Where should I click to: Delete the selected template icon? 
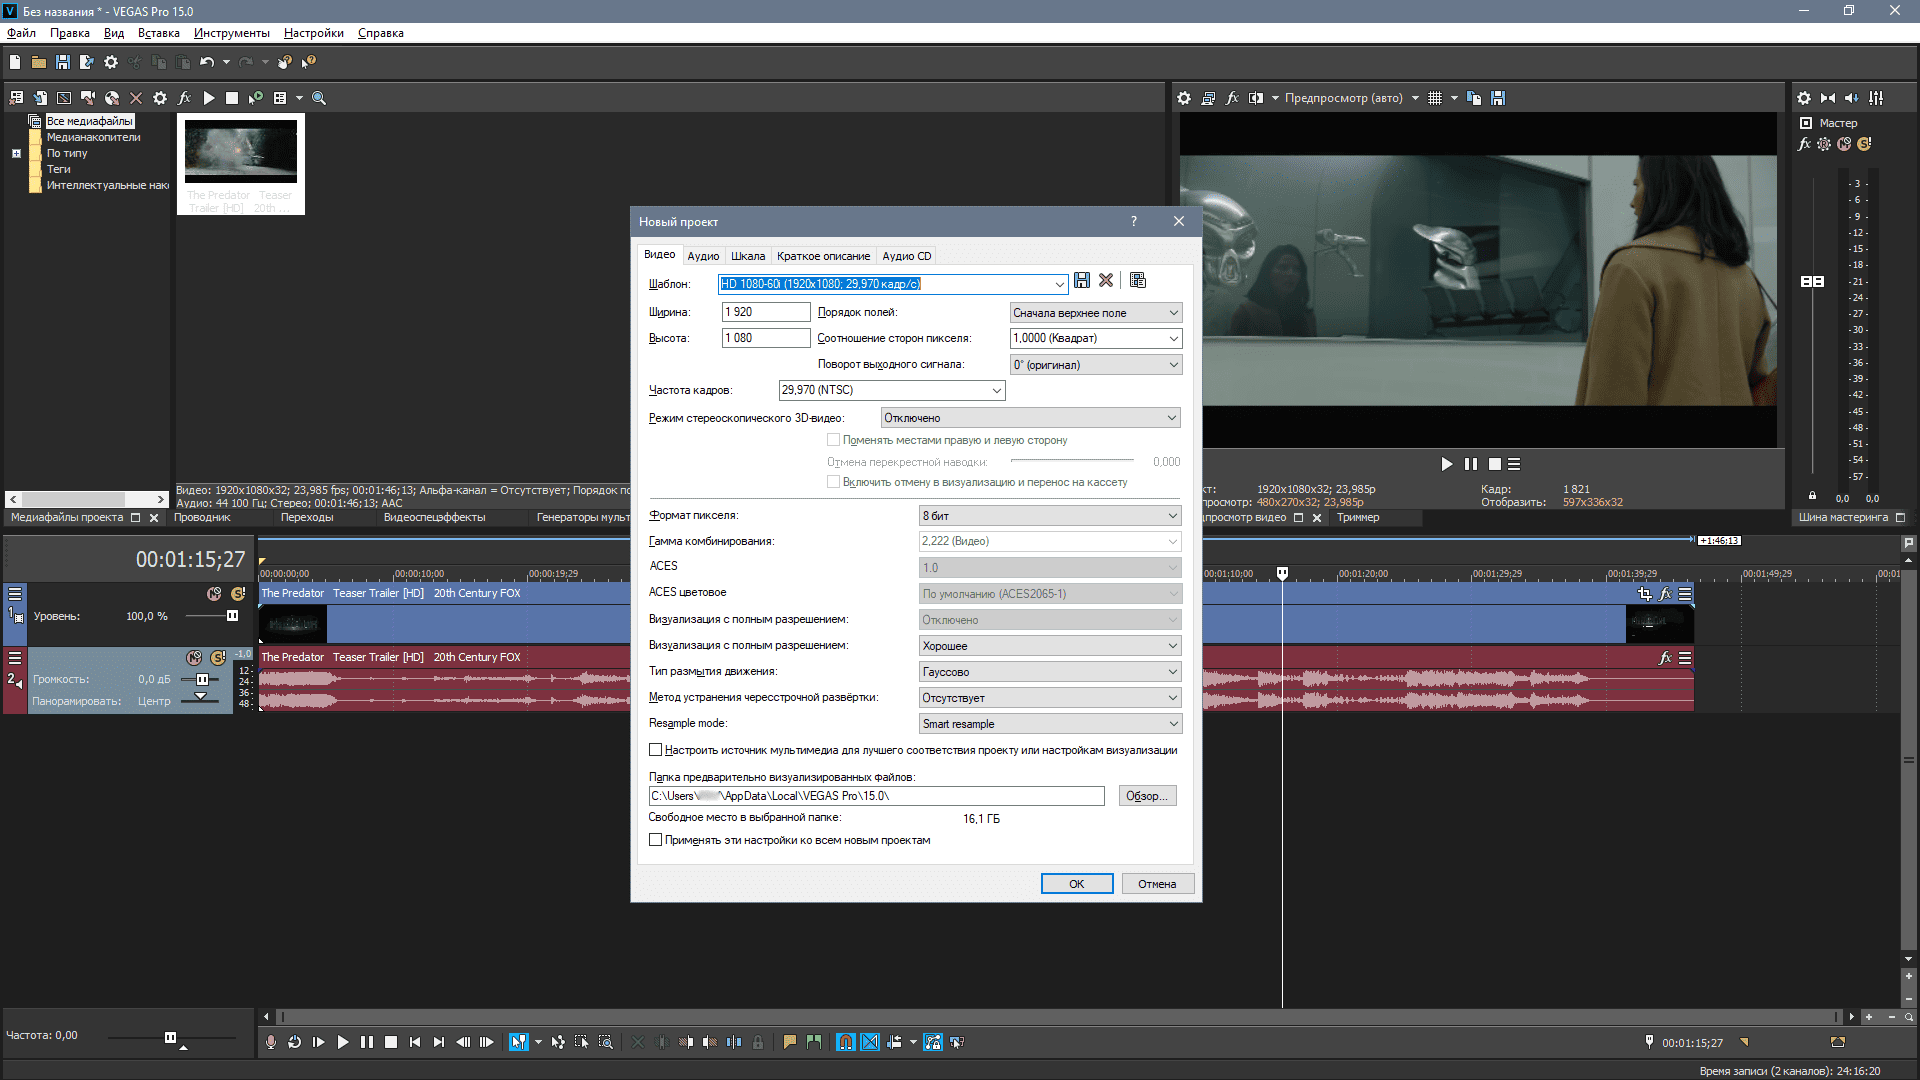click(1106, 281)
